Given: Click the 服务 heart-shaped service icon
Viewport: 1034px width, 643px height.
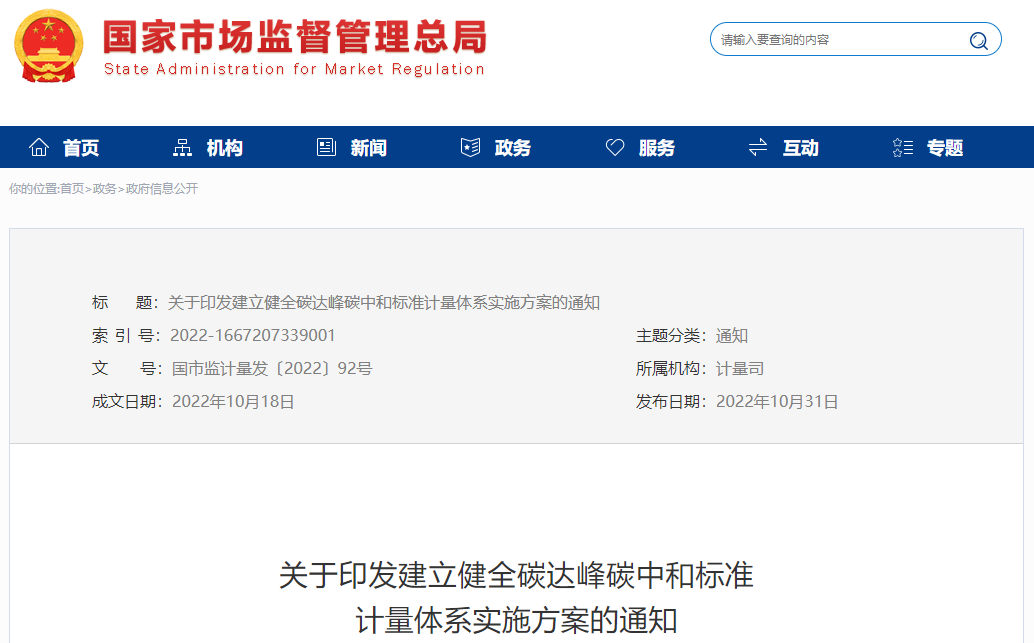Looking at the screenshot, I should [614, 146].
